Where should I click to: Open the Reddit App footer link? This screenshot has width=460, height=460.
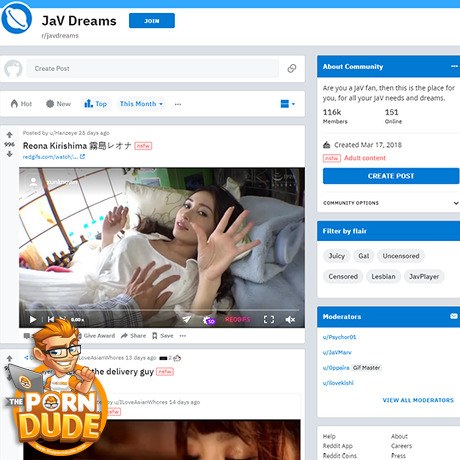pyautogui.click(x=338, y=446)
